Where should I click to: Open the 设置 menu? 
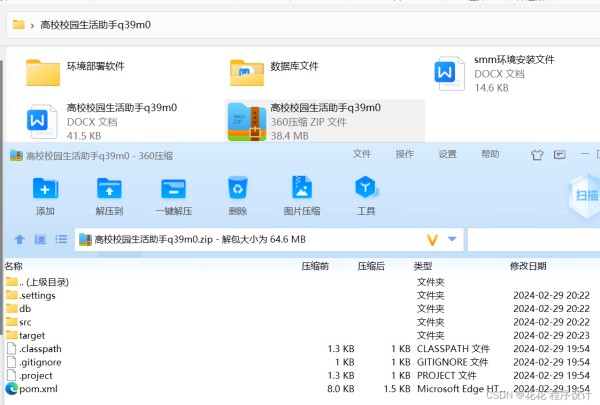(x=447, y=154)
